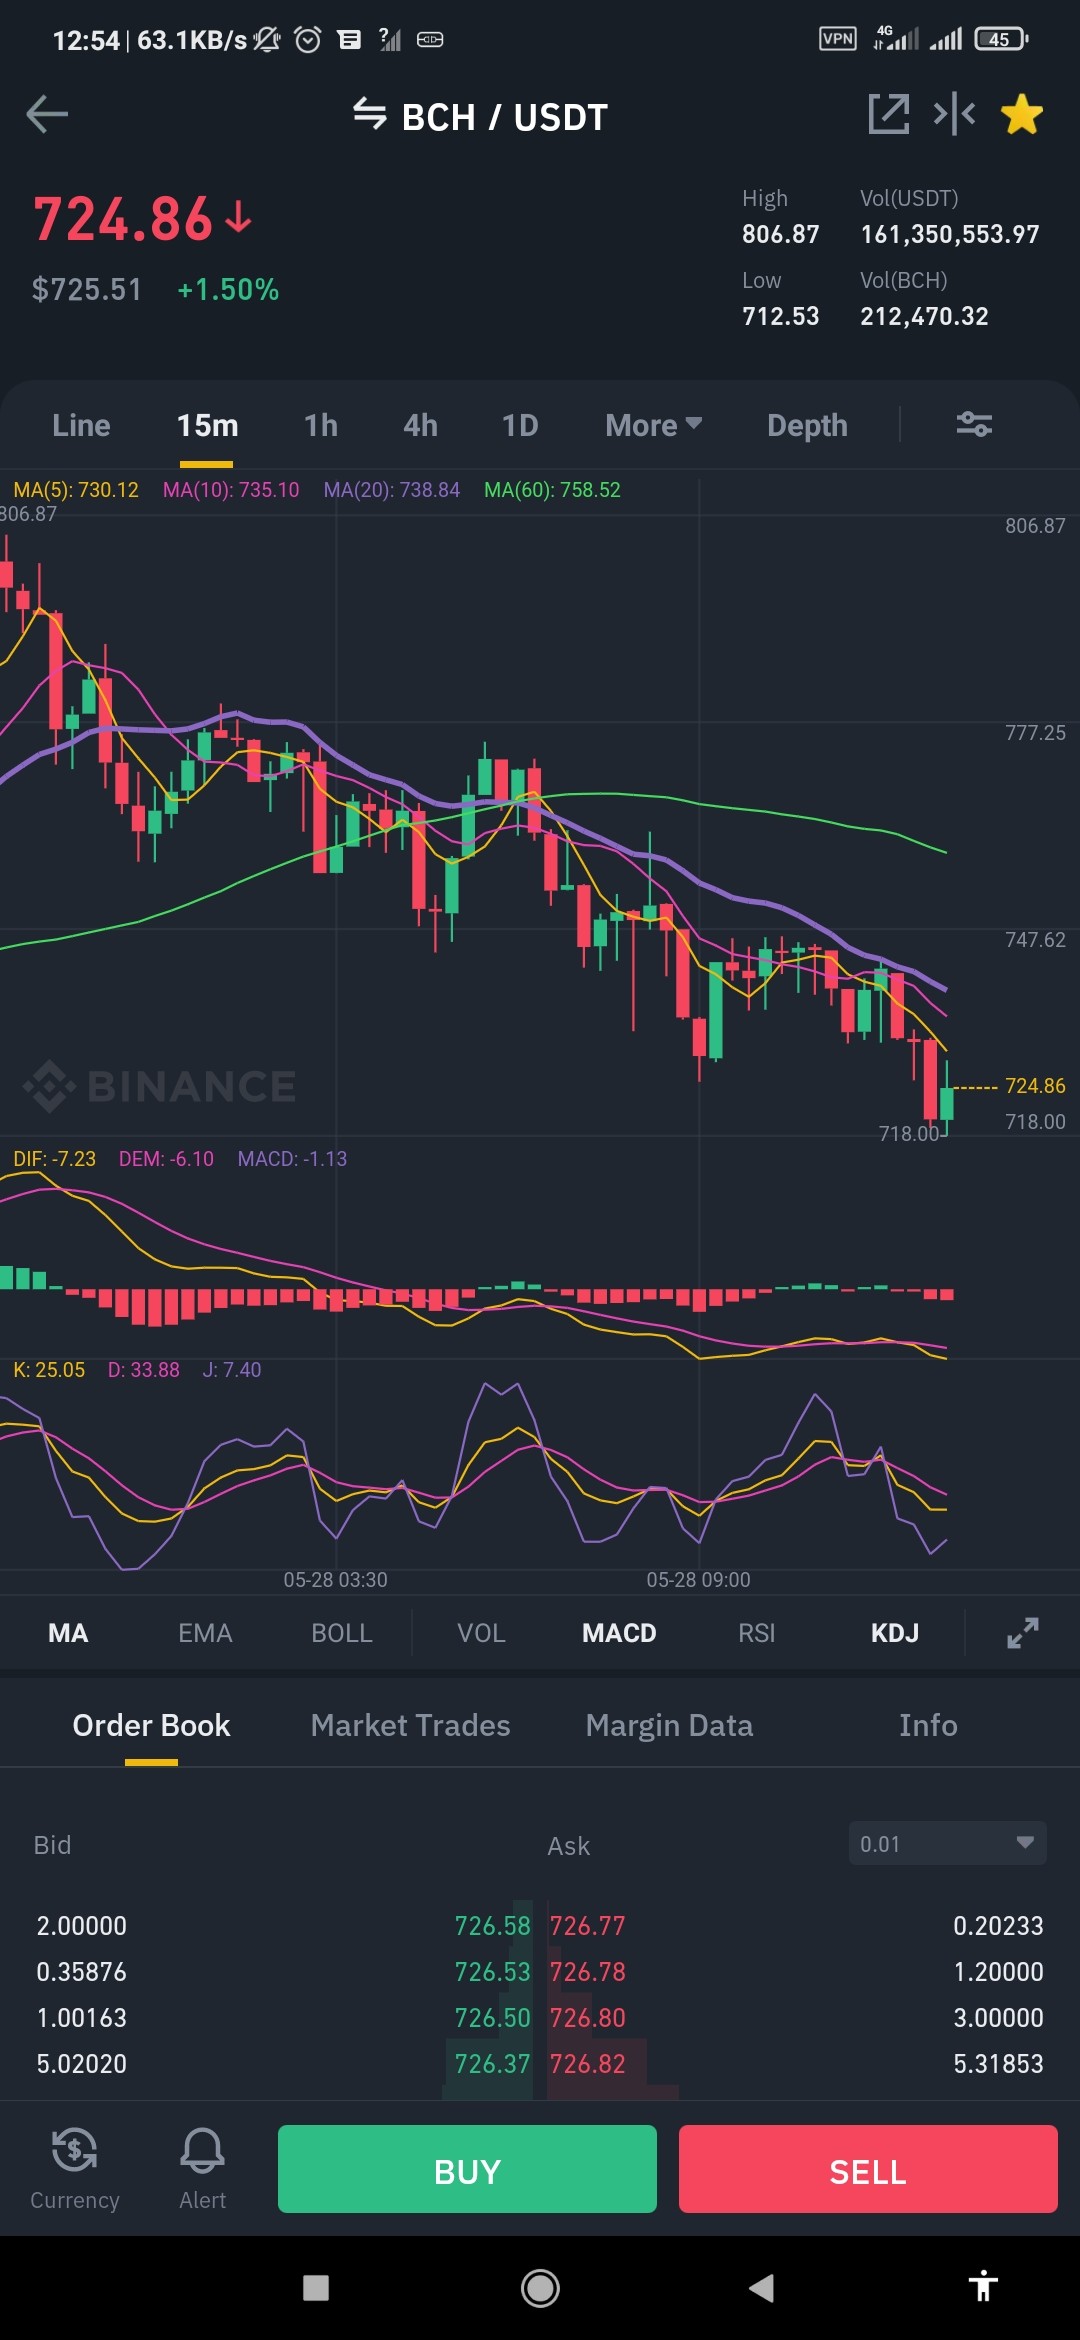The image size is (1080, 2340).
Task: Open the 0.01 precision dropdown
Action: tap(947, 1843)
